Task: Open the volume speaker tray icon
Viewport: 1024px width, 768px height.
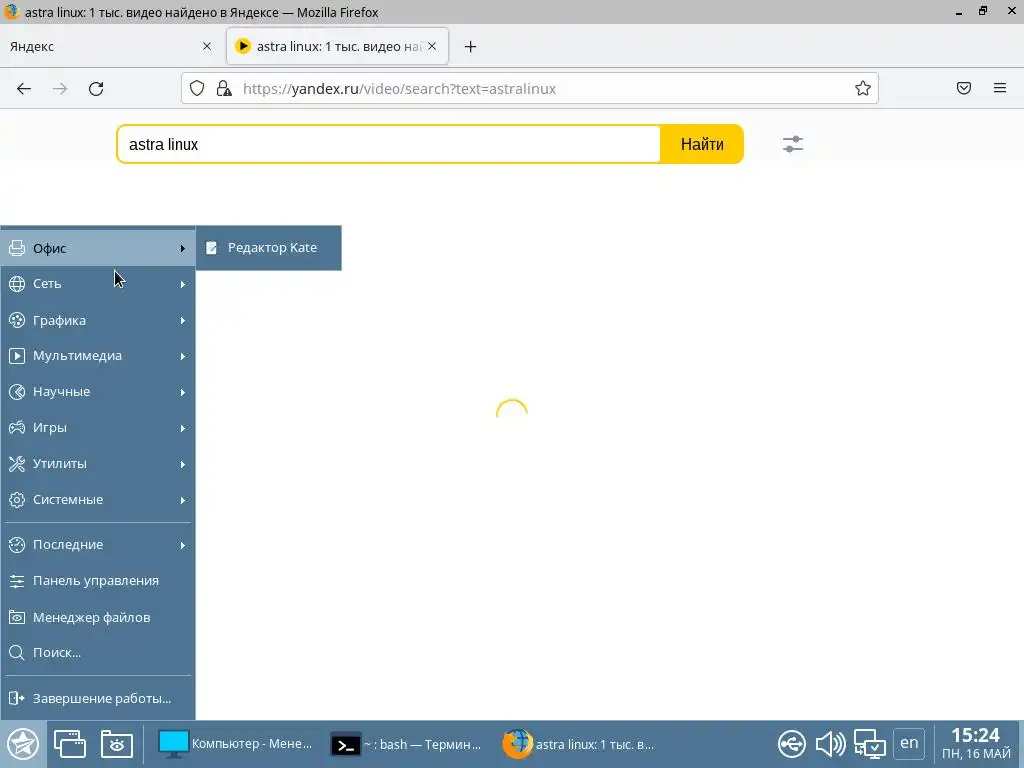Action: (x=831, y=744)
